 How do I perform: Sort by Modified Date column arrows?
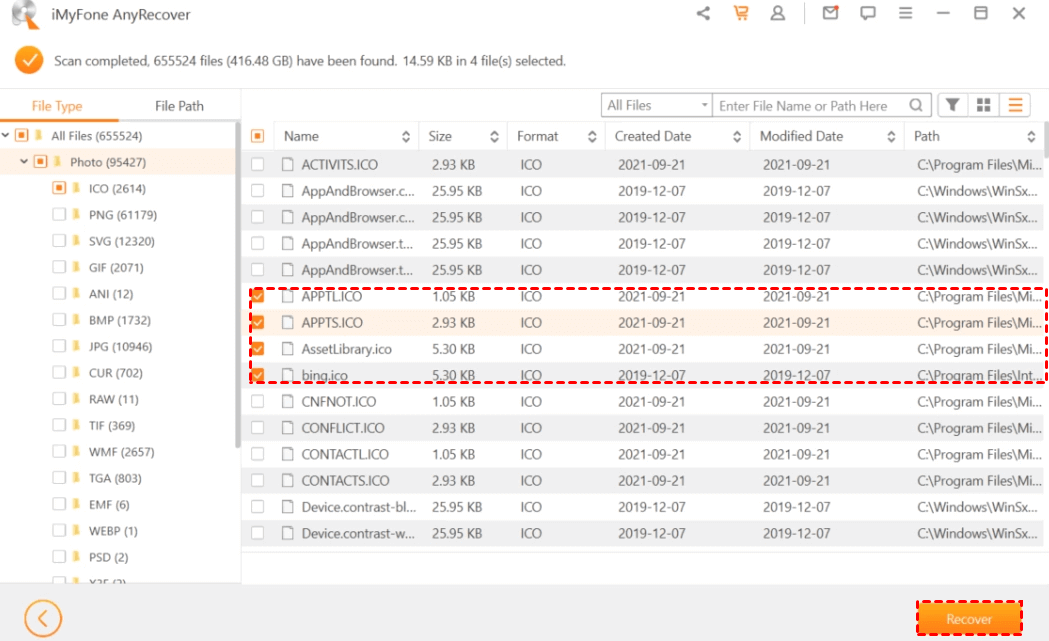click(x=891, y=136)
